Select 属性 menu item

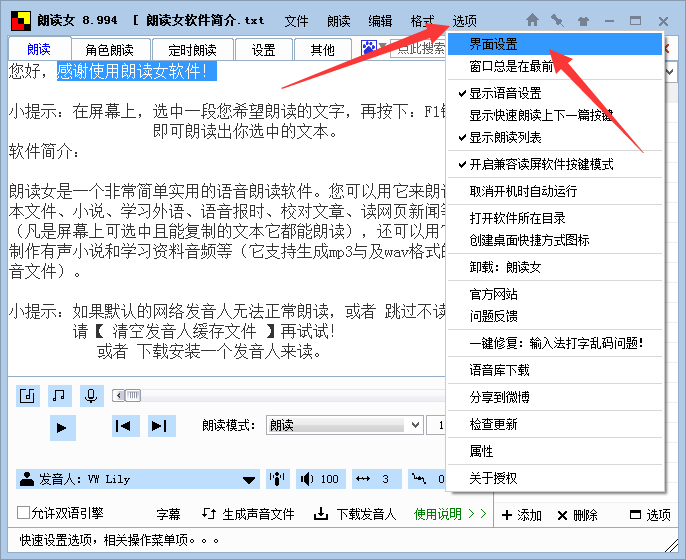pyautogui.click(x=555, y=451)
